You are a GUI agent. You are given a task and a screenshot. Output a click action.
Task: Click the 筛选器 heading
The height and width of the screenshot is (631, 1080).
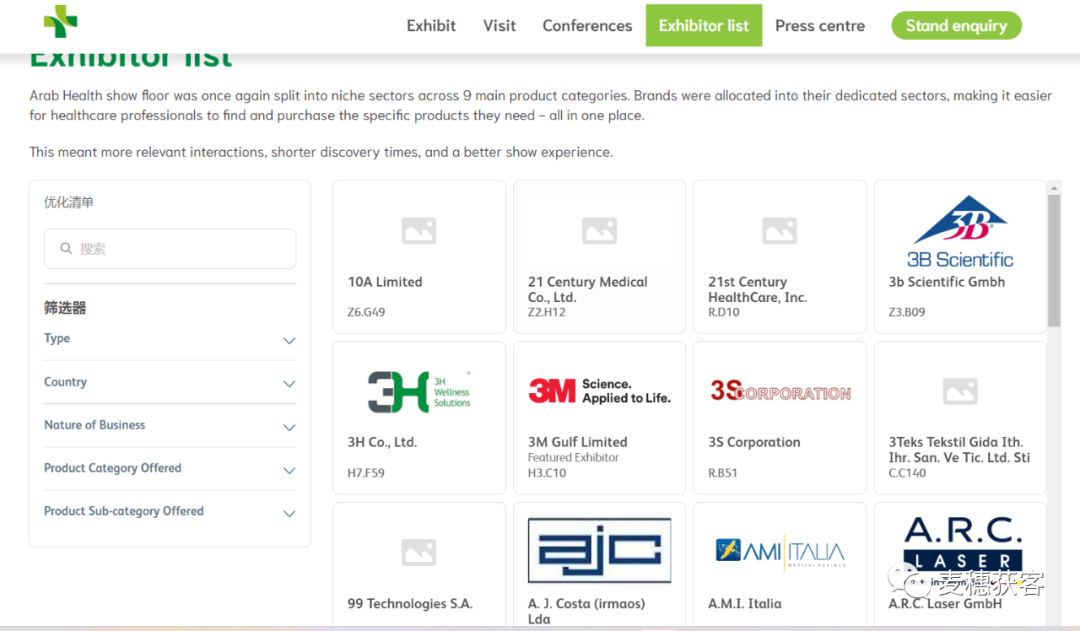(x=65, y=308)
